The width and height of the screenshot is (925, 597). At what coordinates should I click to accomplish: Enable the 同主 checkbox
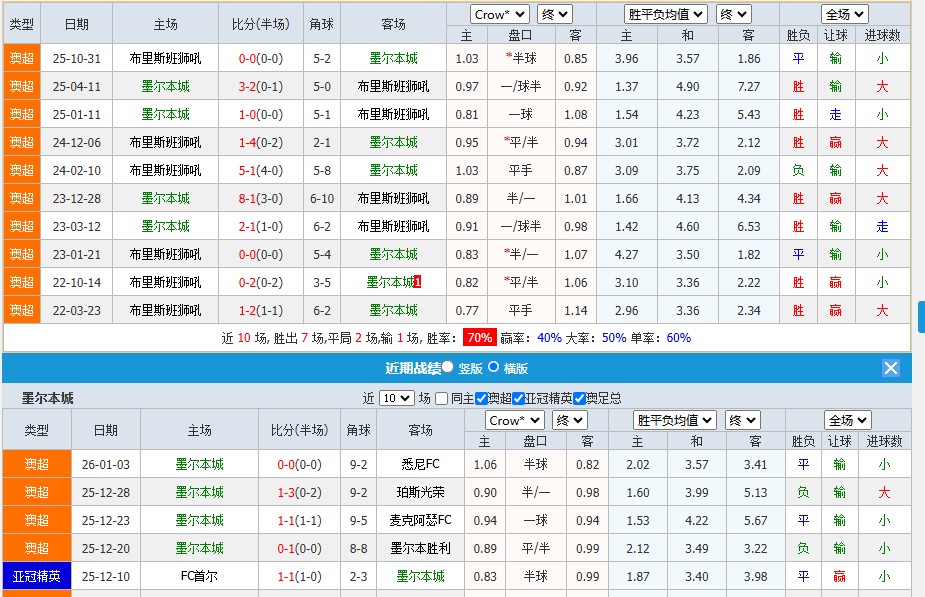[x=440, y=398]
